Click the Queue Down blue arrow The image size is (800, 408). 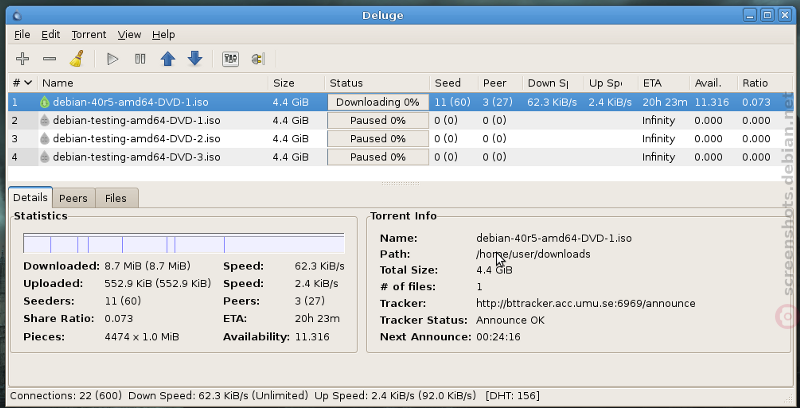tap(195, 59)
